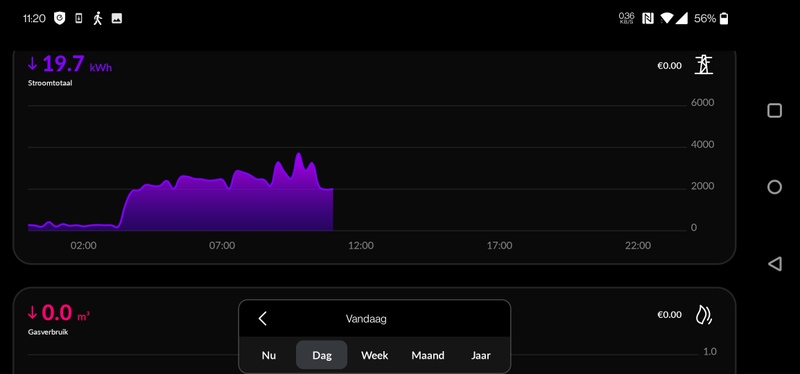The image size is (800, 374).
Task: Tap the purple down-arrow beside 19.7 kWh
Action: (x=33, y=64)
